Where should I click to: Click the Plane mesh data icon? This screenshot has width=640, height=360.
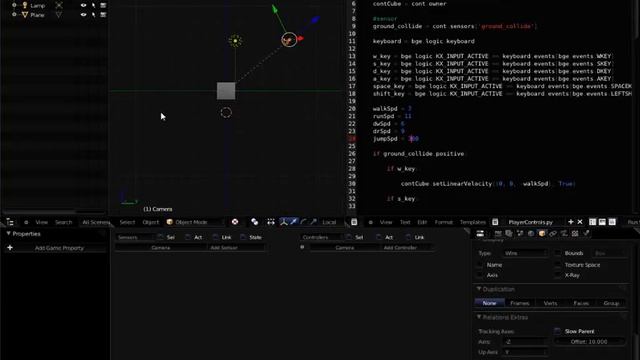point(59,15)
